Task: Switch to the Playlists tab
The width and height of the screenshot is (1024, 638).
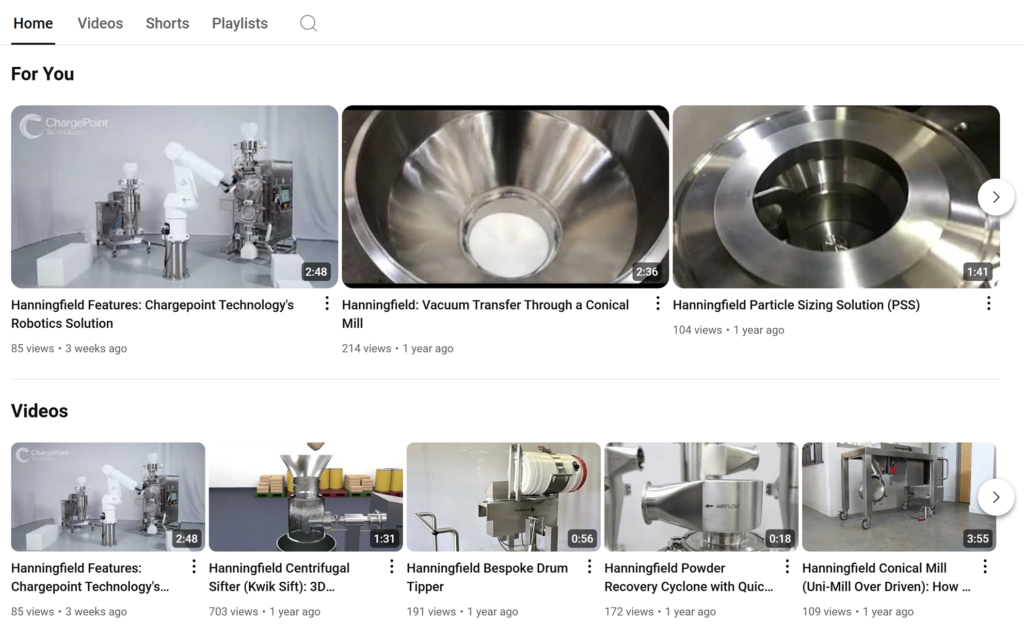Action: (x=240, y=24)
